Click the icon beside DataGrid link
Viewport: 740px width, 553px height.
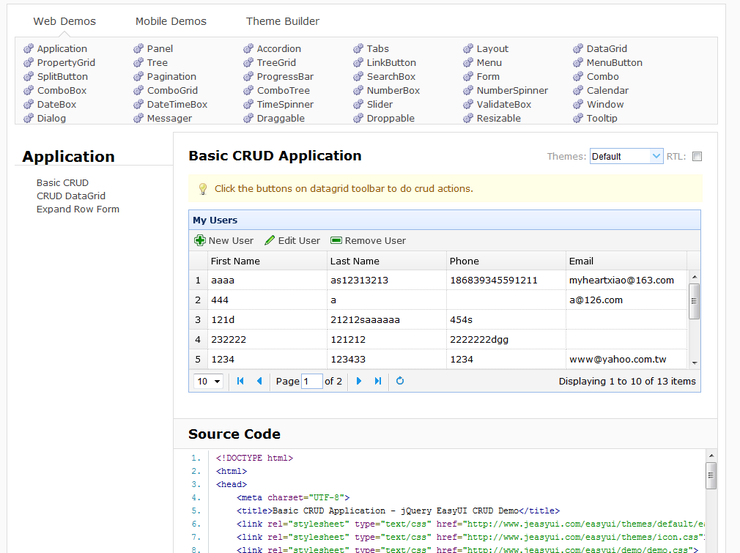click(578, 49)
